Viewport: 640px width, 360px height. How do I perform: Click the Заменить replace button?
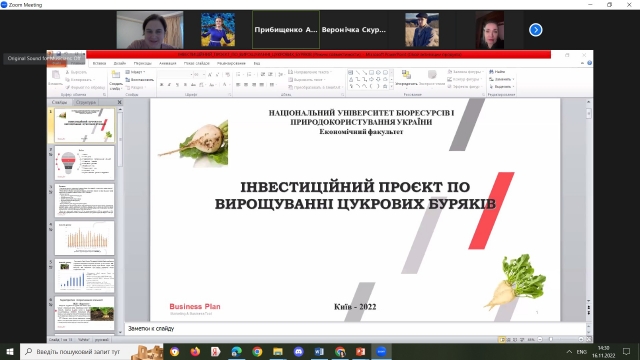501,80
